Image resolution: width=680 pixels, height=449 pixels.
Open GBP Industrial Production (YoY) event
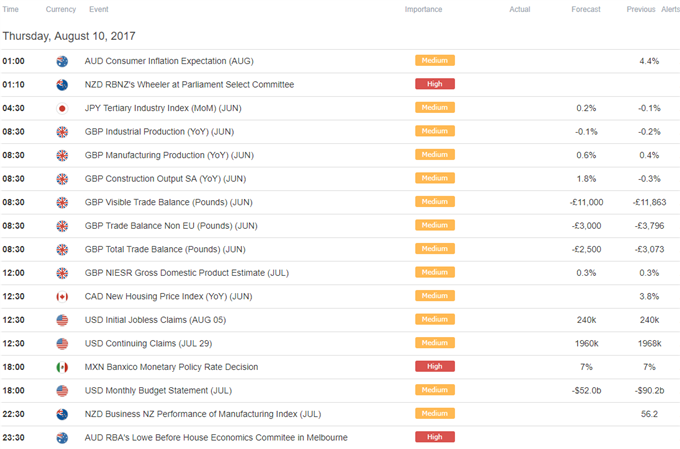(159, 132)
